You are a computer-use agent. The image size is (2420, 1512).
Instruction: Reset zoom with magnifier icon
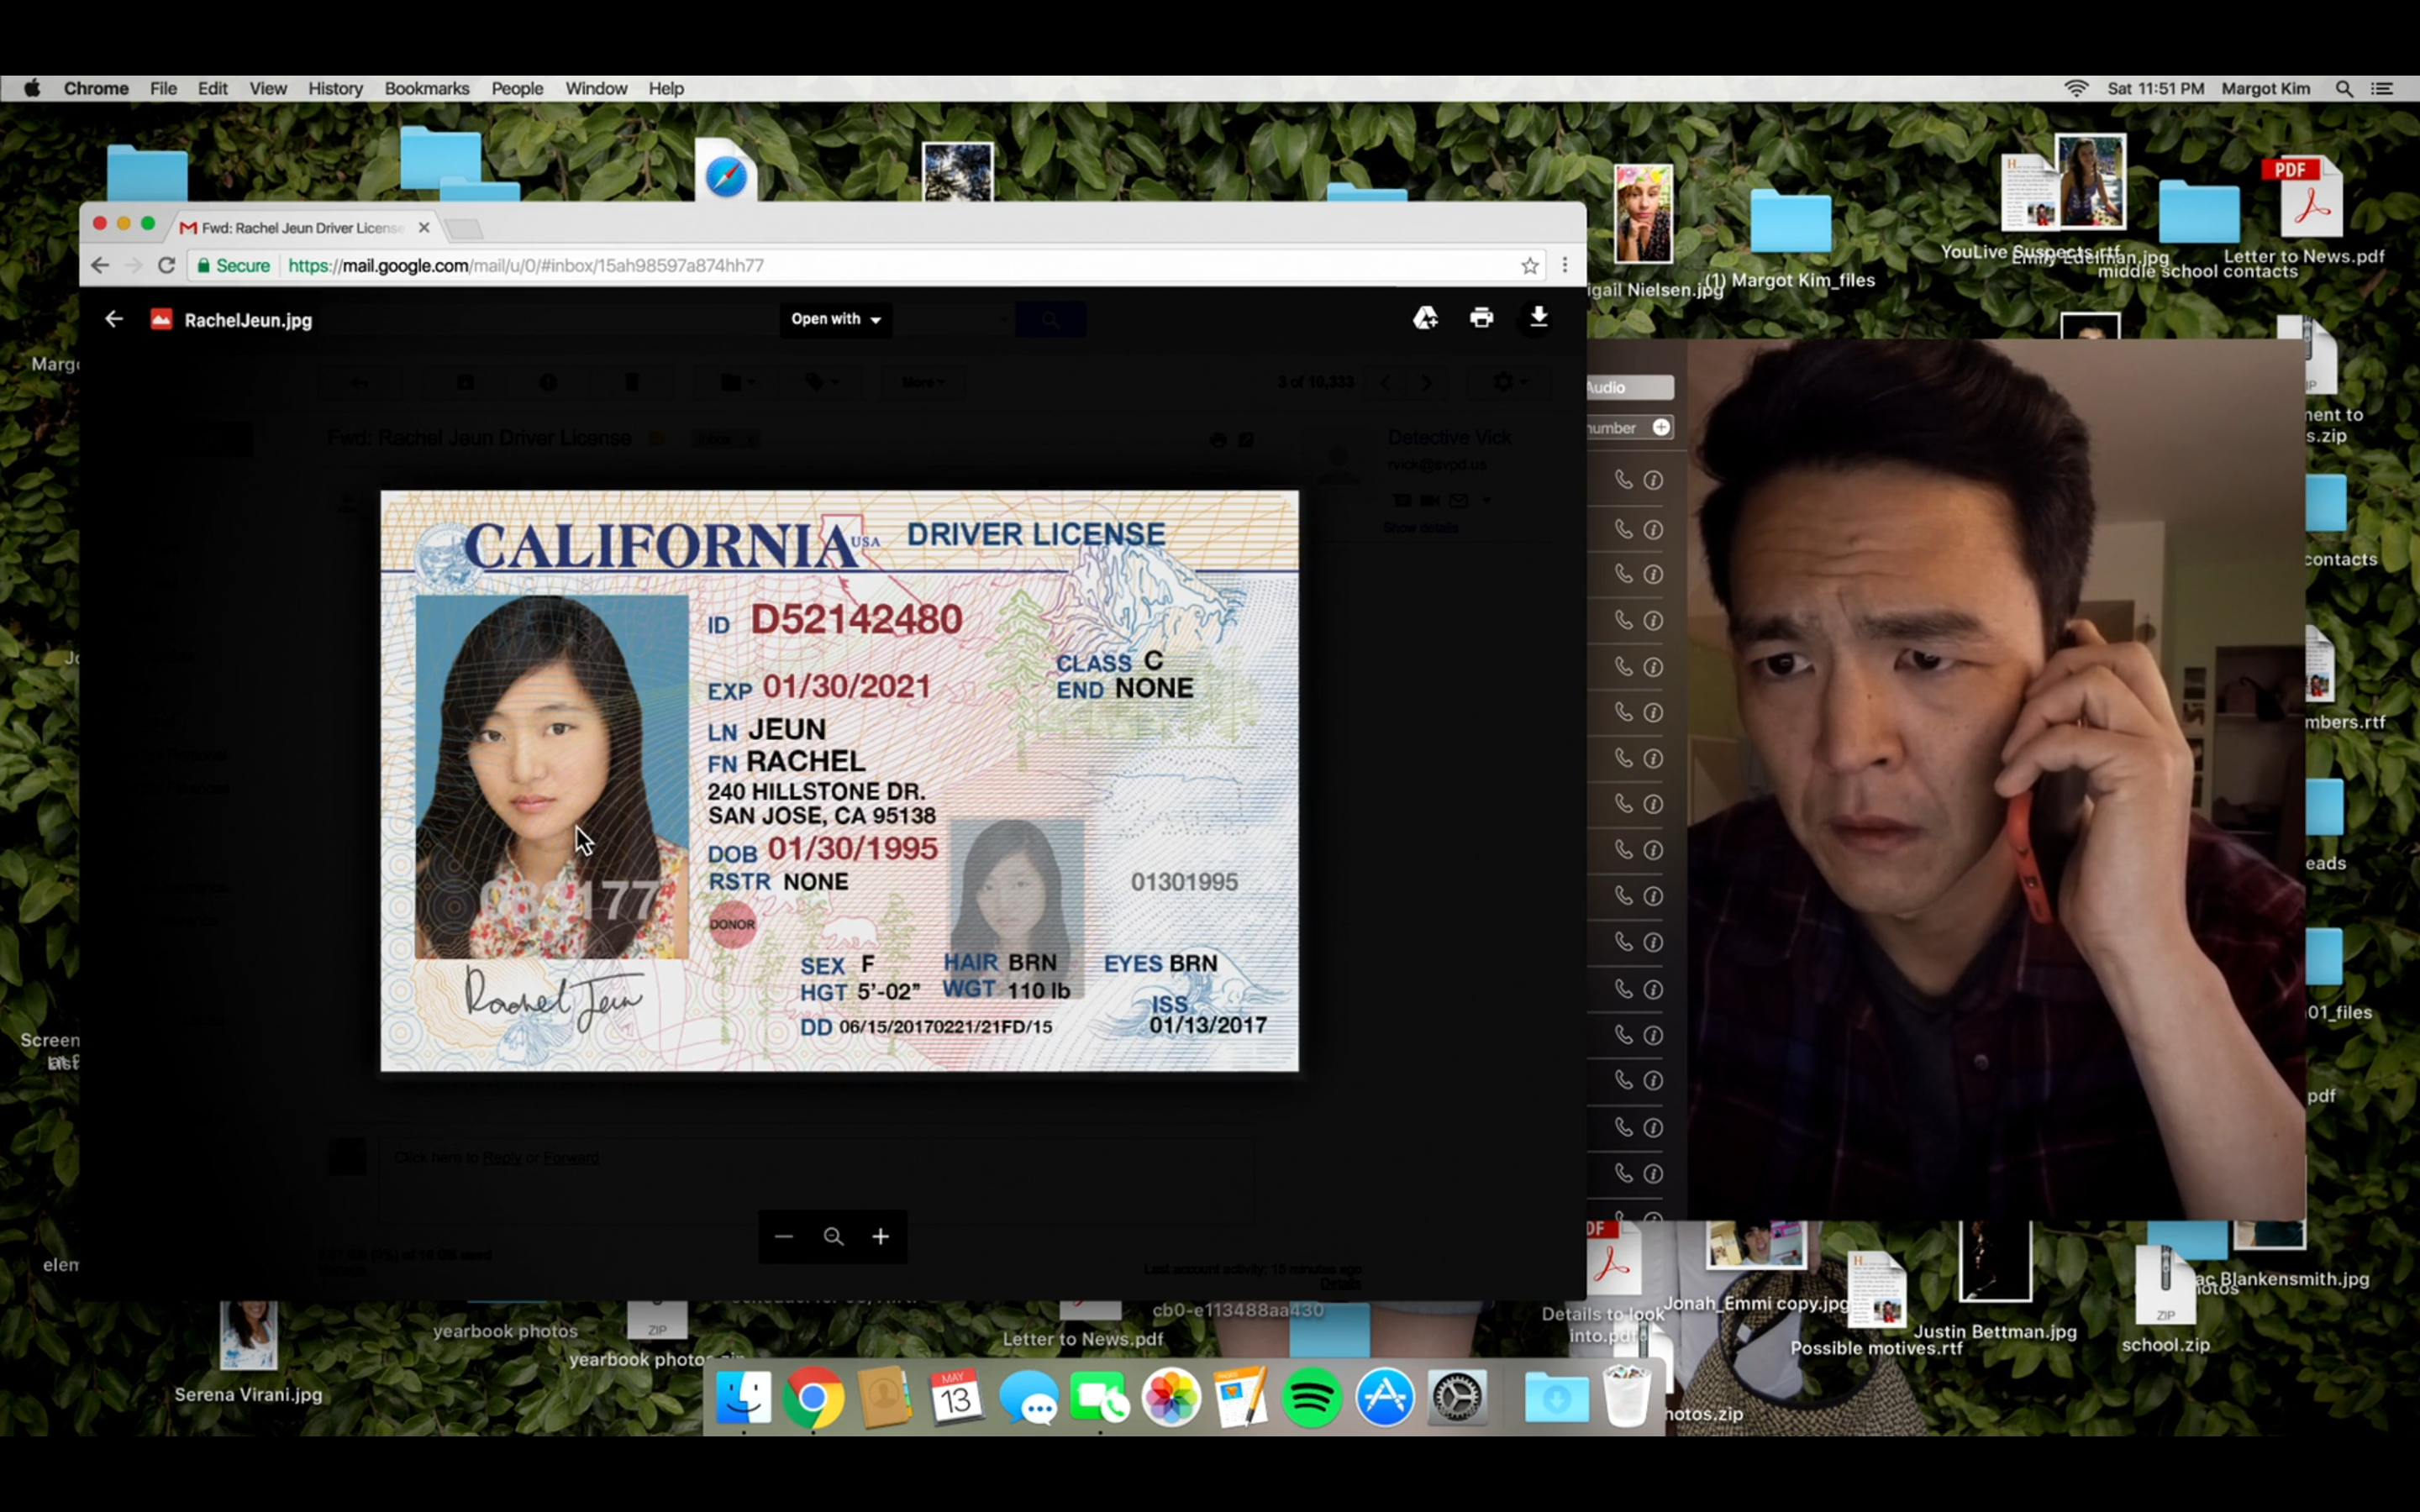click(833, 1237)
